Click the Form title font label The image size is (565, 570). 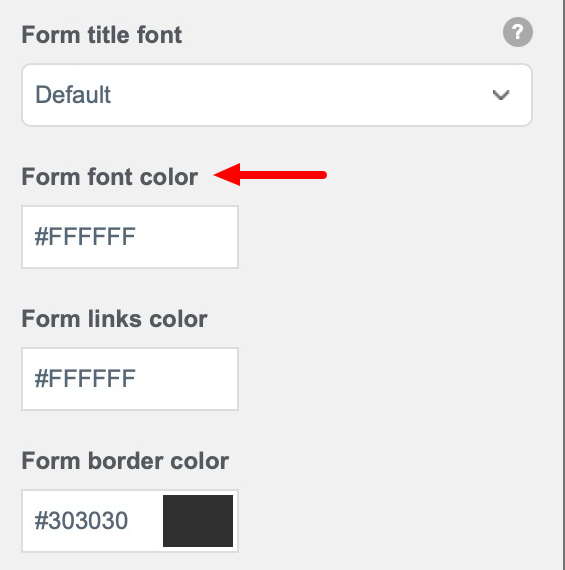click(102, 35)
